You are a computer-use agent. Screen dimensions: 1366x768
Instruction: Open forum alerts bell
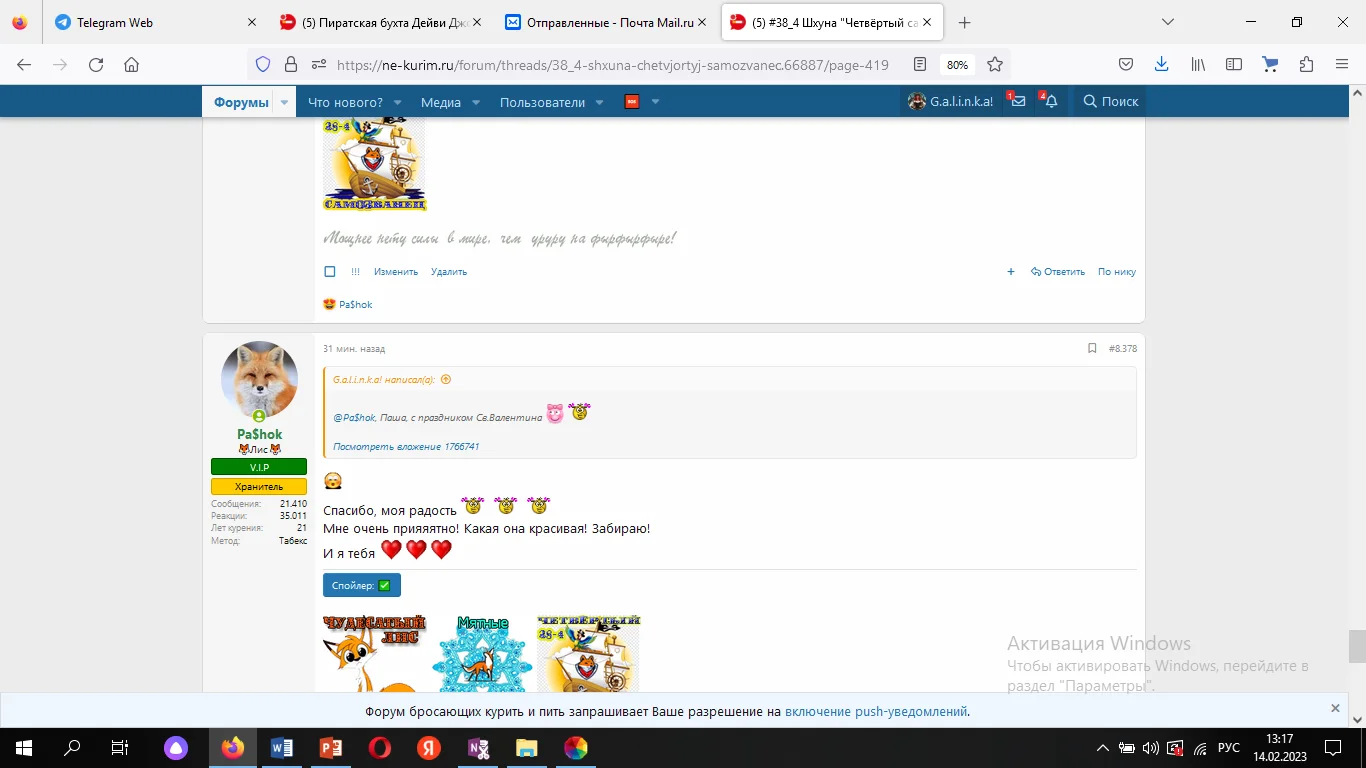[x=1050, y=101]
